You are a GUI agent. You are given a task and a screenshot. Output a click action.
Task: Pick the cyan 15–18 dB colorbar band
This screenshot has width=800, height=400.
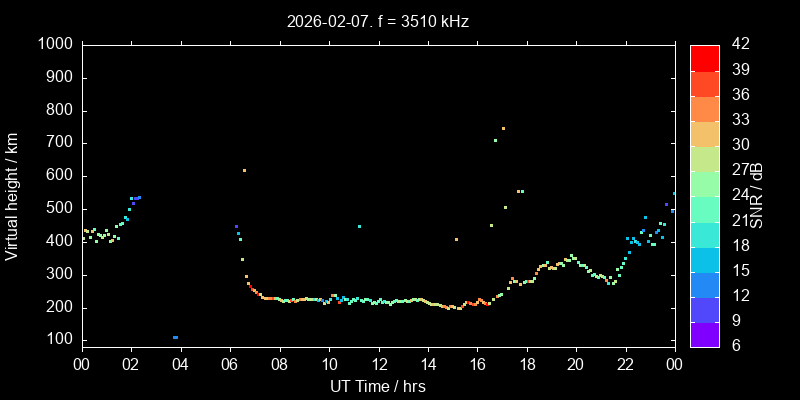(705, 258)
